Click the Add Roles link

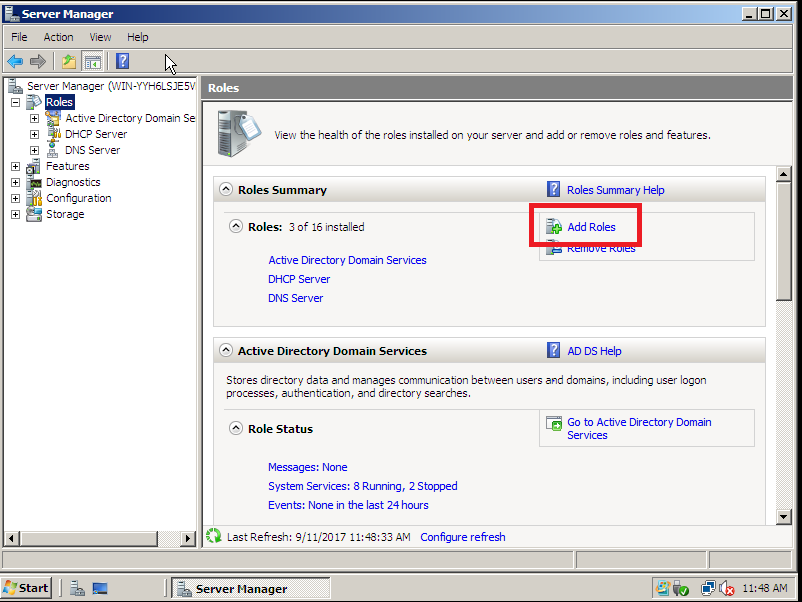click(591, 227)
